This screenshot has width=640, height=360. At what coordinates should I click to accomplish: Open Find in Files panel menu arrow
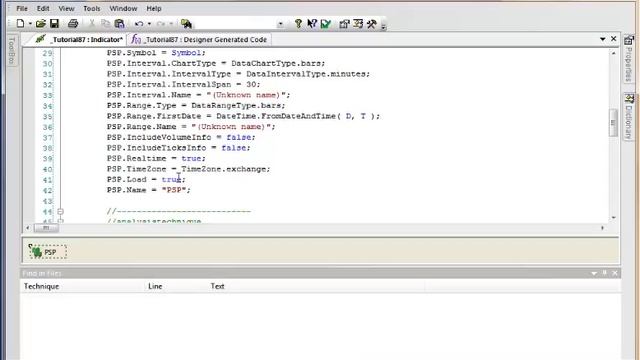point(594,273)
